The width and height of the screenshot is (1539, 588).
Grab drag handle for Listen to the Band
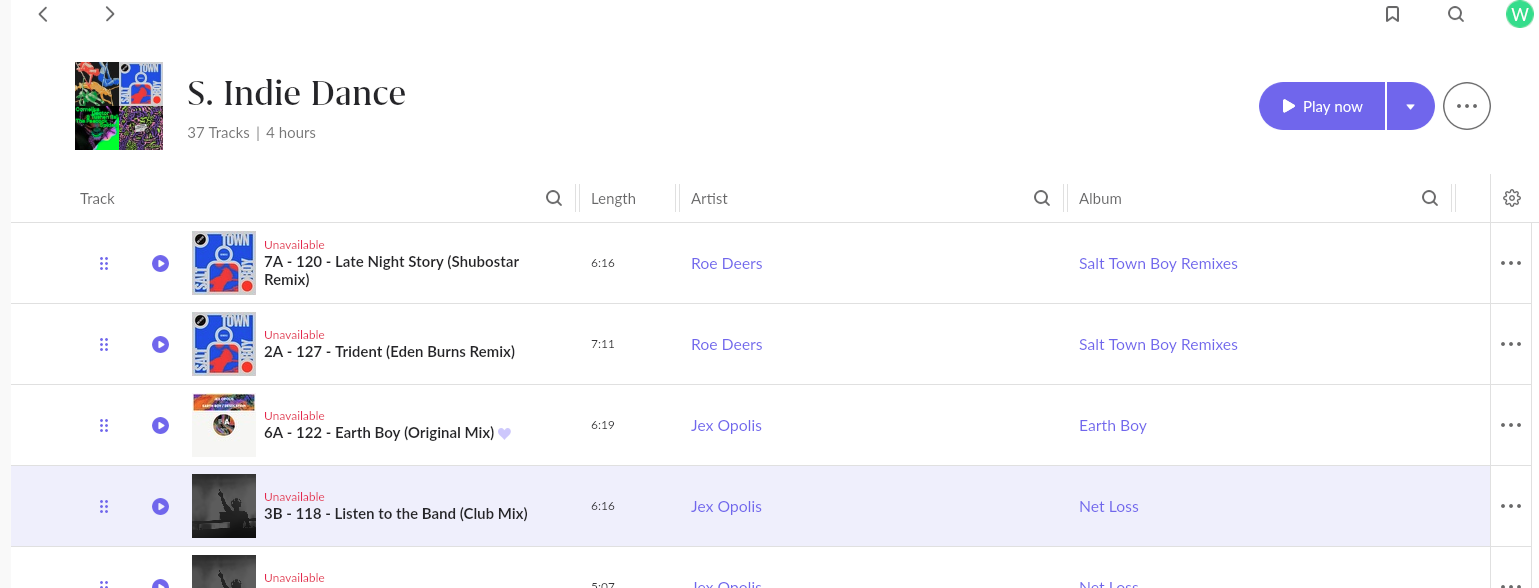pyautogui.click(x=104, y=506)
